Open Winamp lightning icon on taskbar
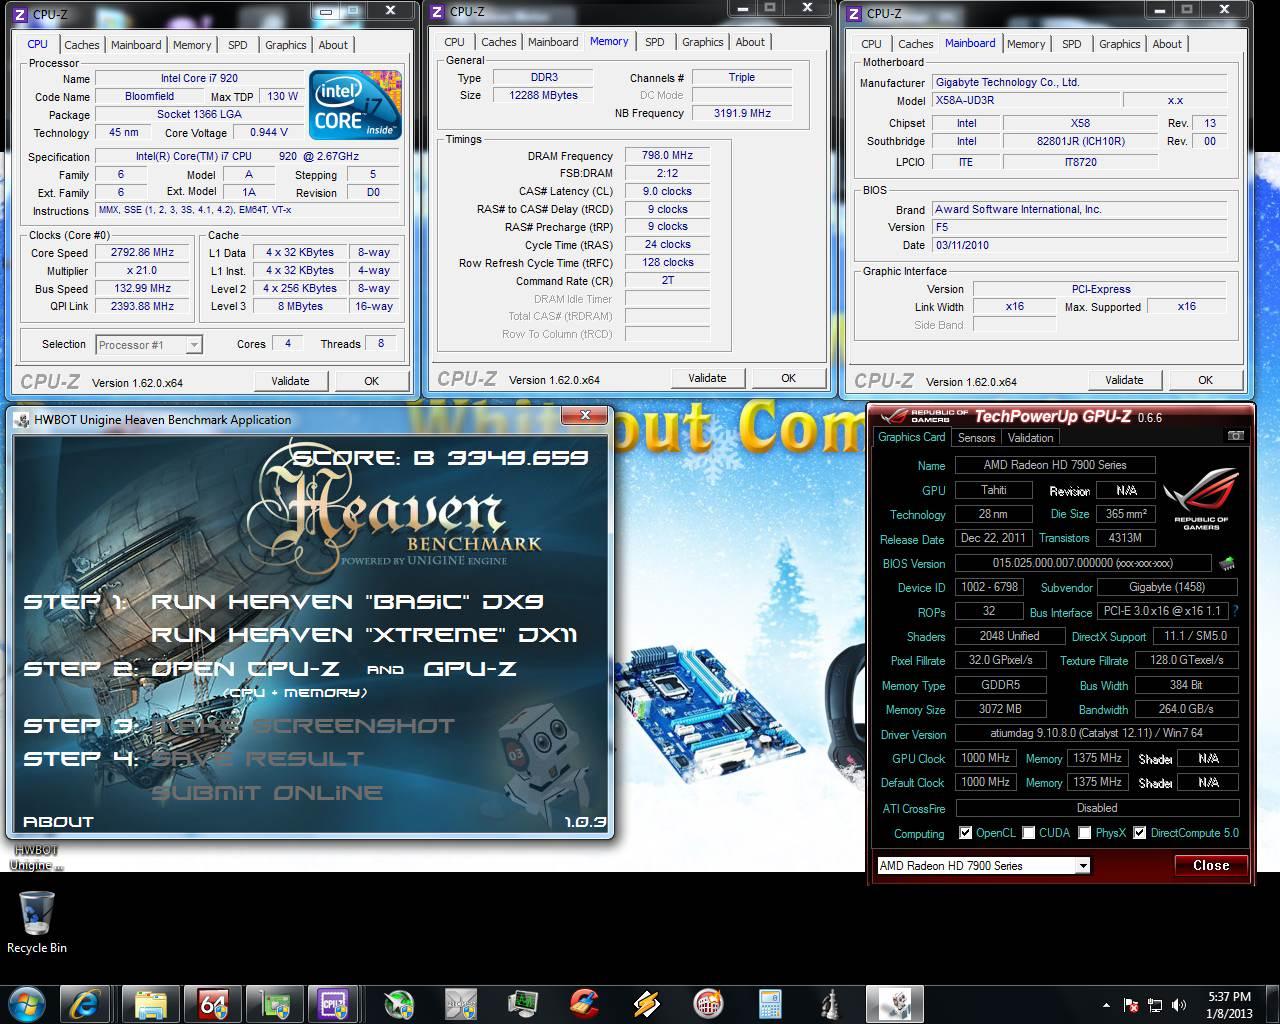 [647, 1003]
